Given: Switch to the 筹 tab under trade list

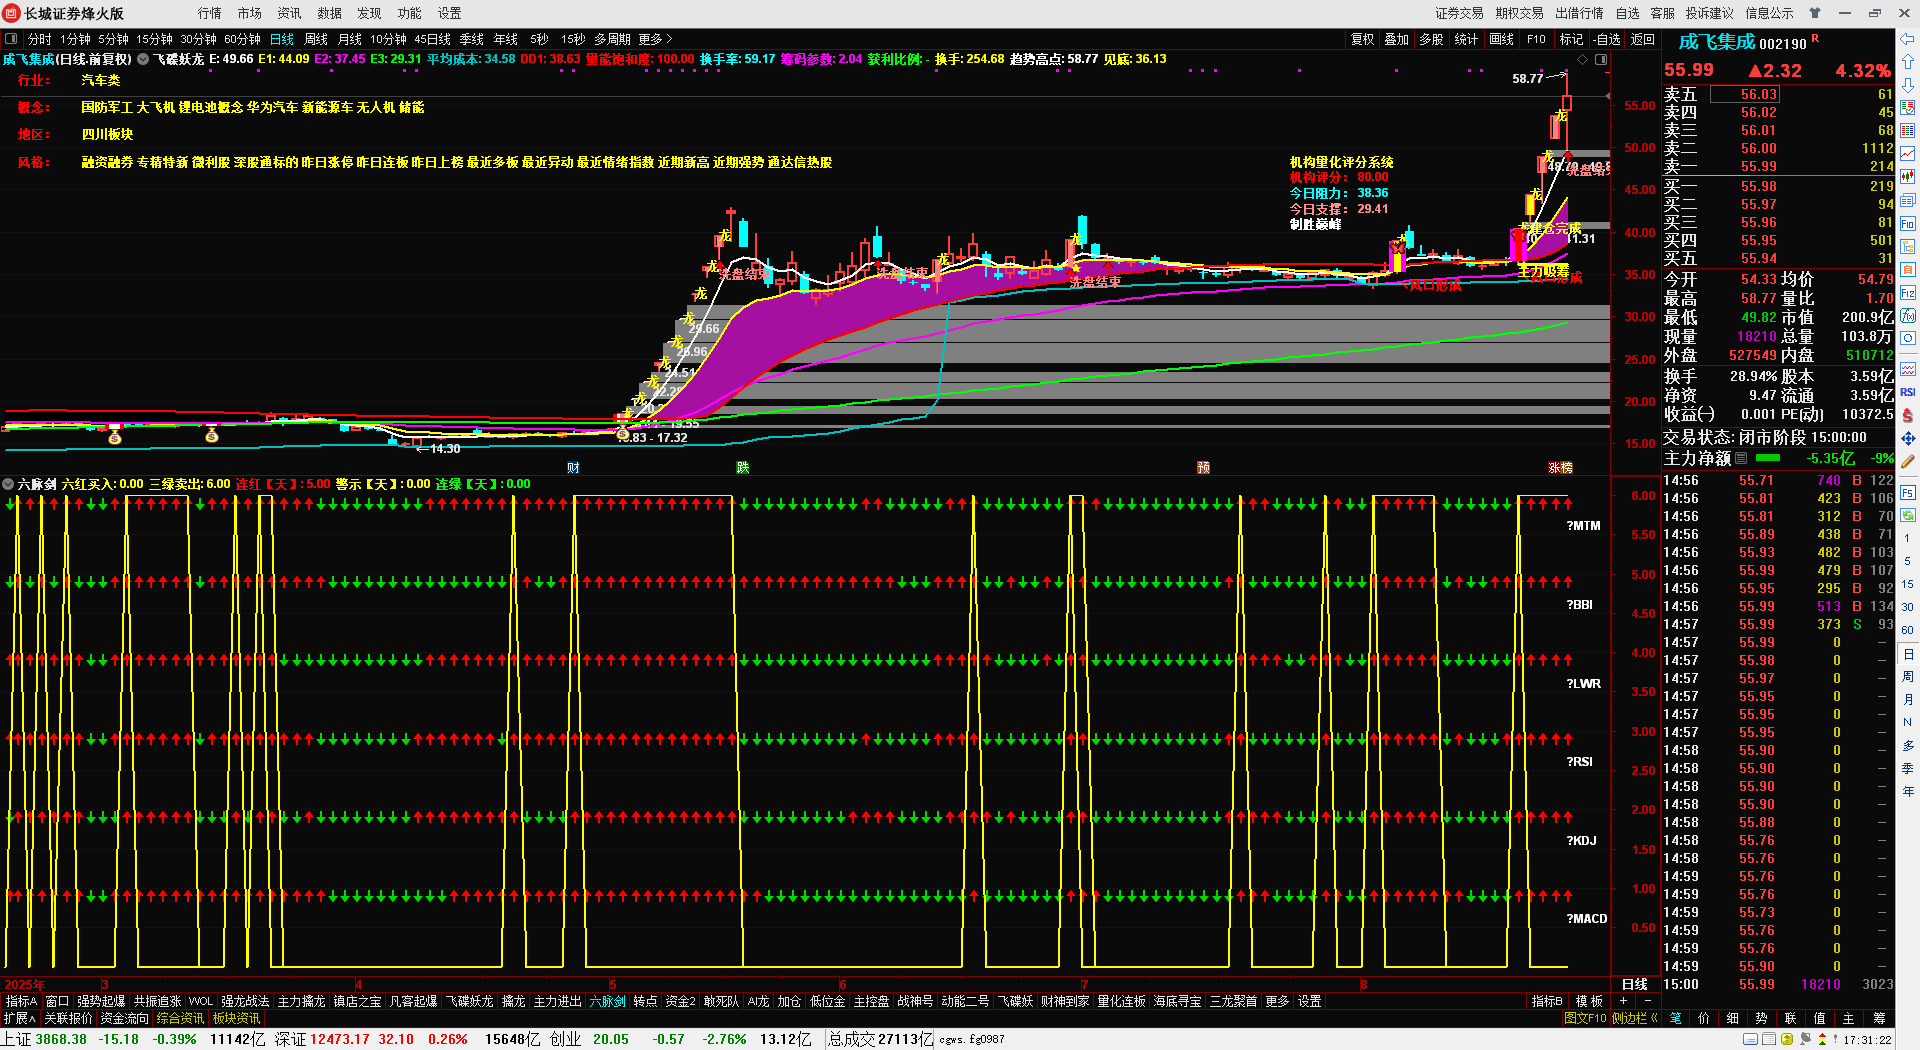Looking at the screenshot, I should 1879,1018.
